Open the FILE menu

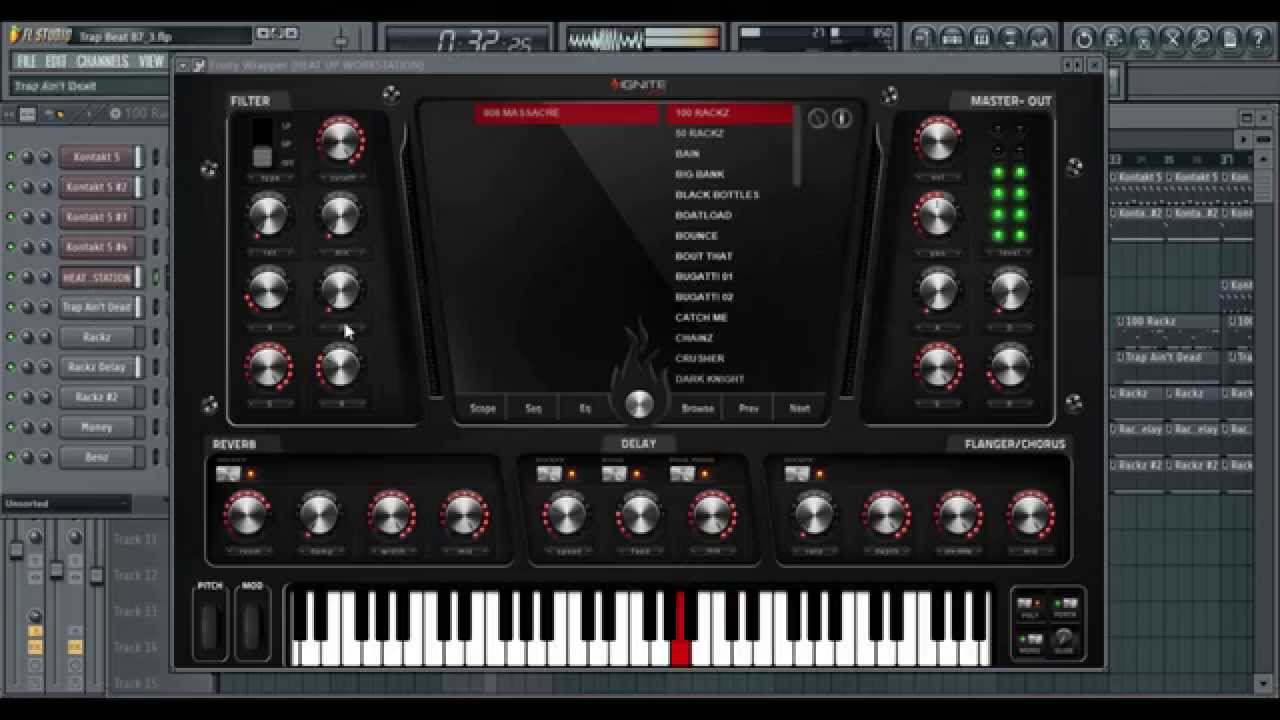25,62
